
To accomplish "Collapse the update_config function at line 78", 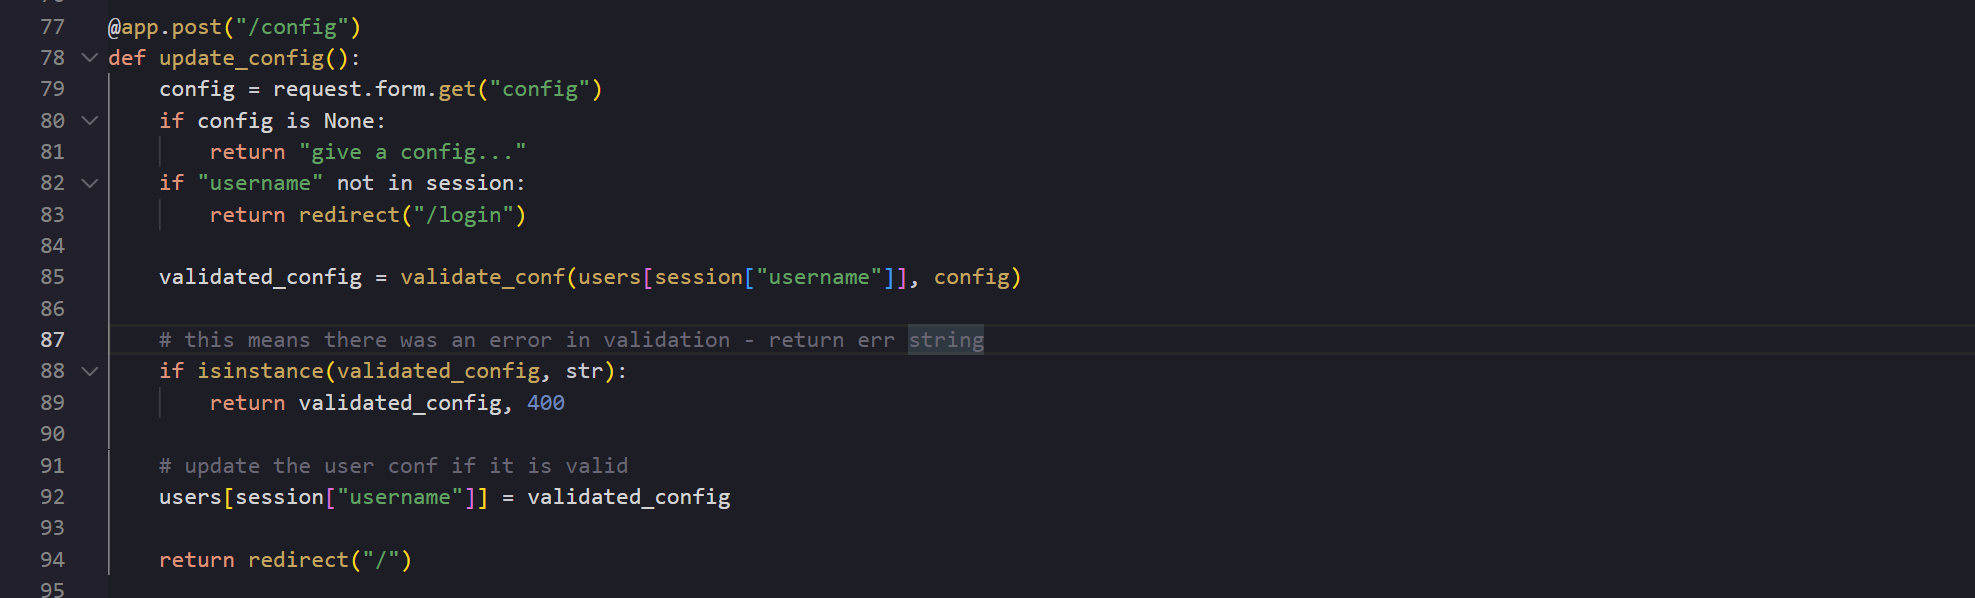I will click(x=90, y=58).
